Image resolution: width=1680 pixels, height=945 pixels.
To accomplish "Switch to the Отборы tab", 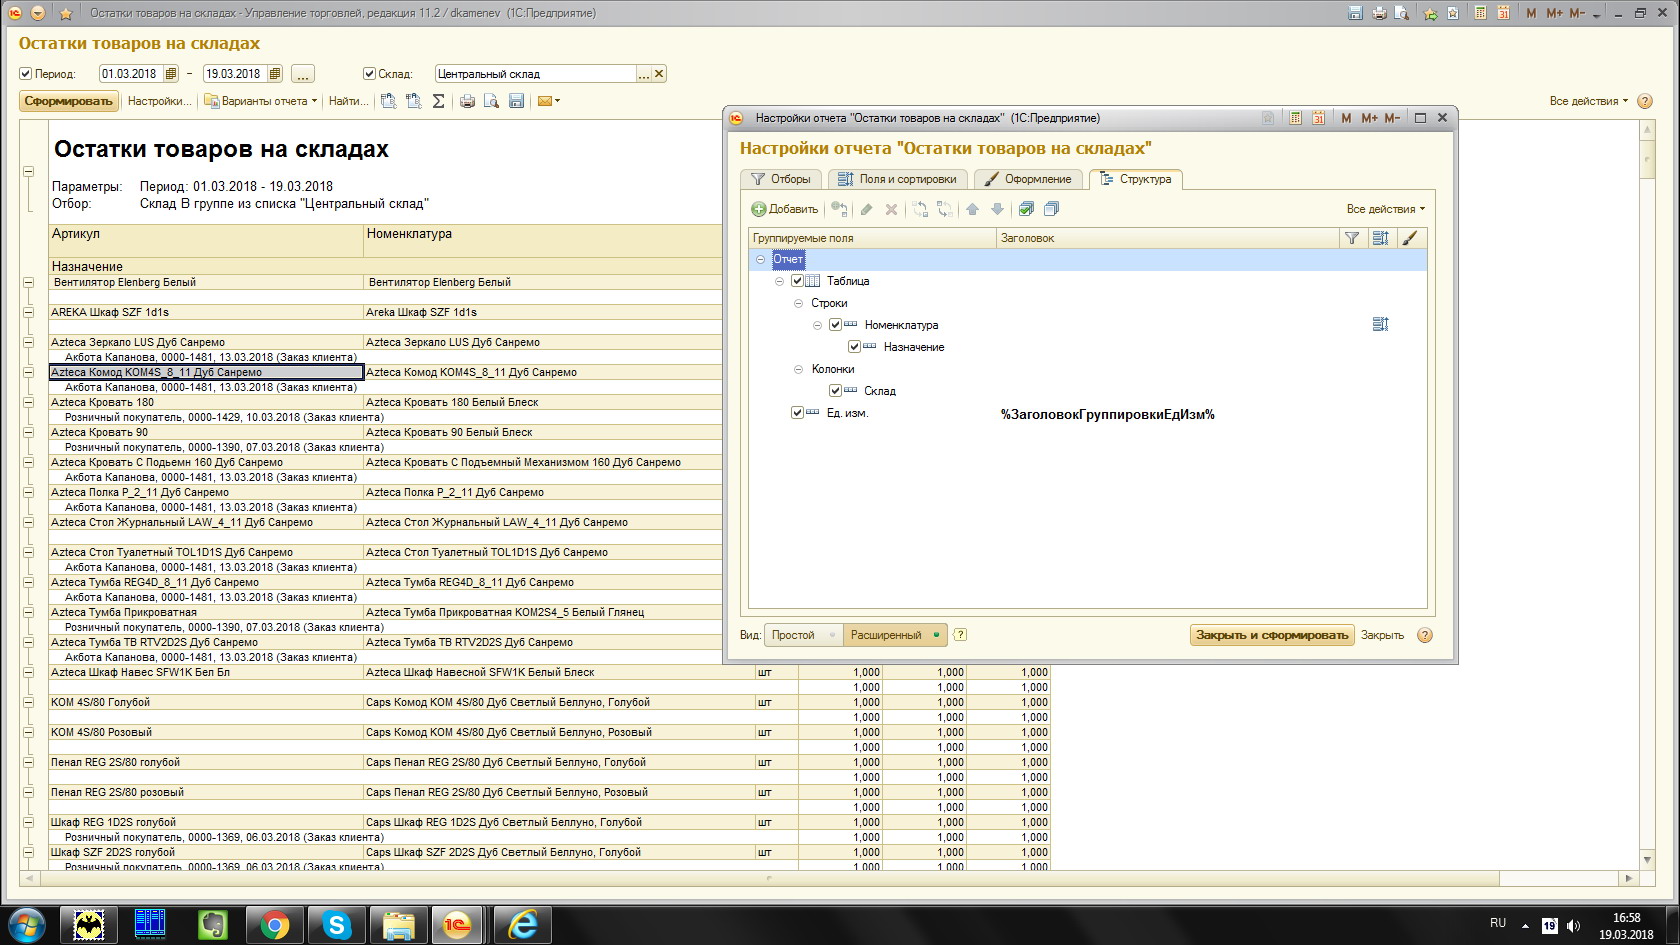I will coord(781,179).
